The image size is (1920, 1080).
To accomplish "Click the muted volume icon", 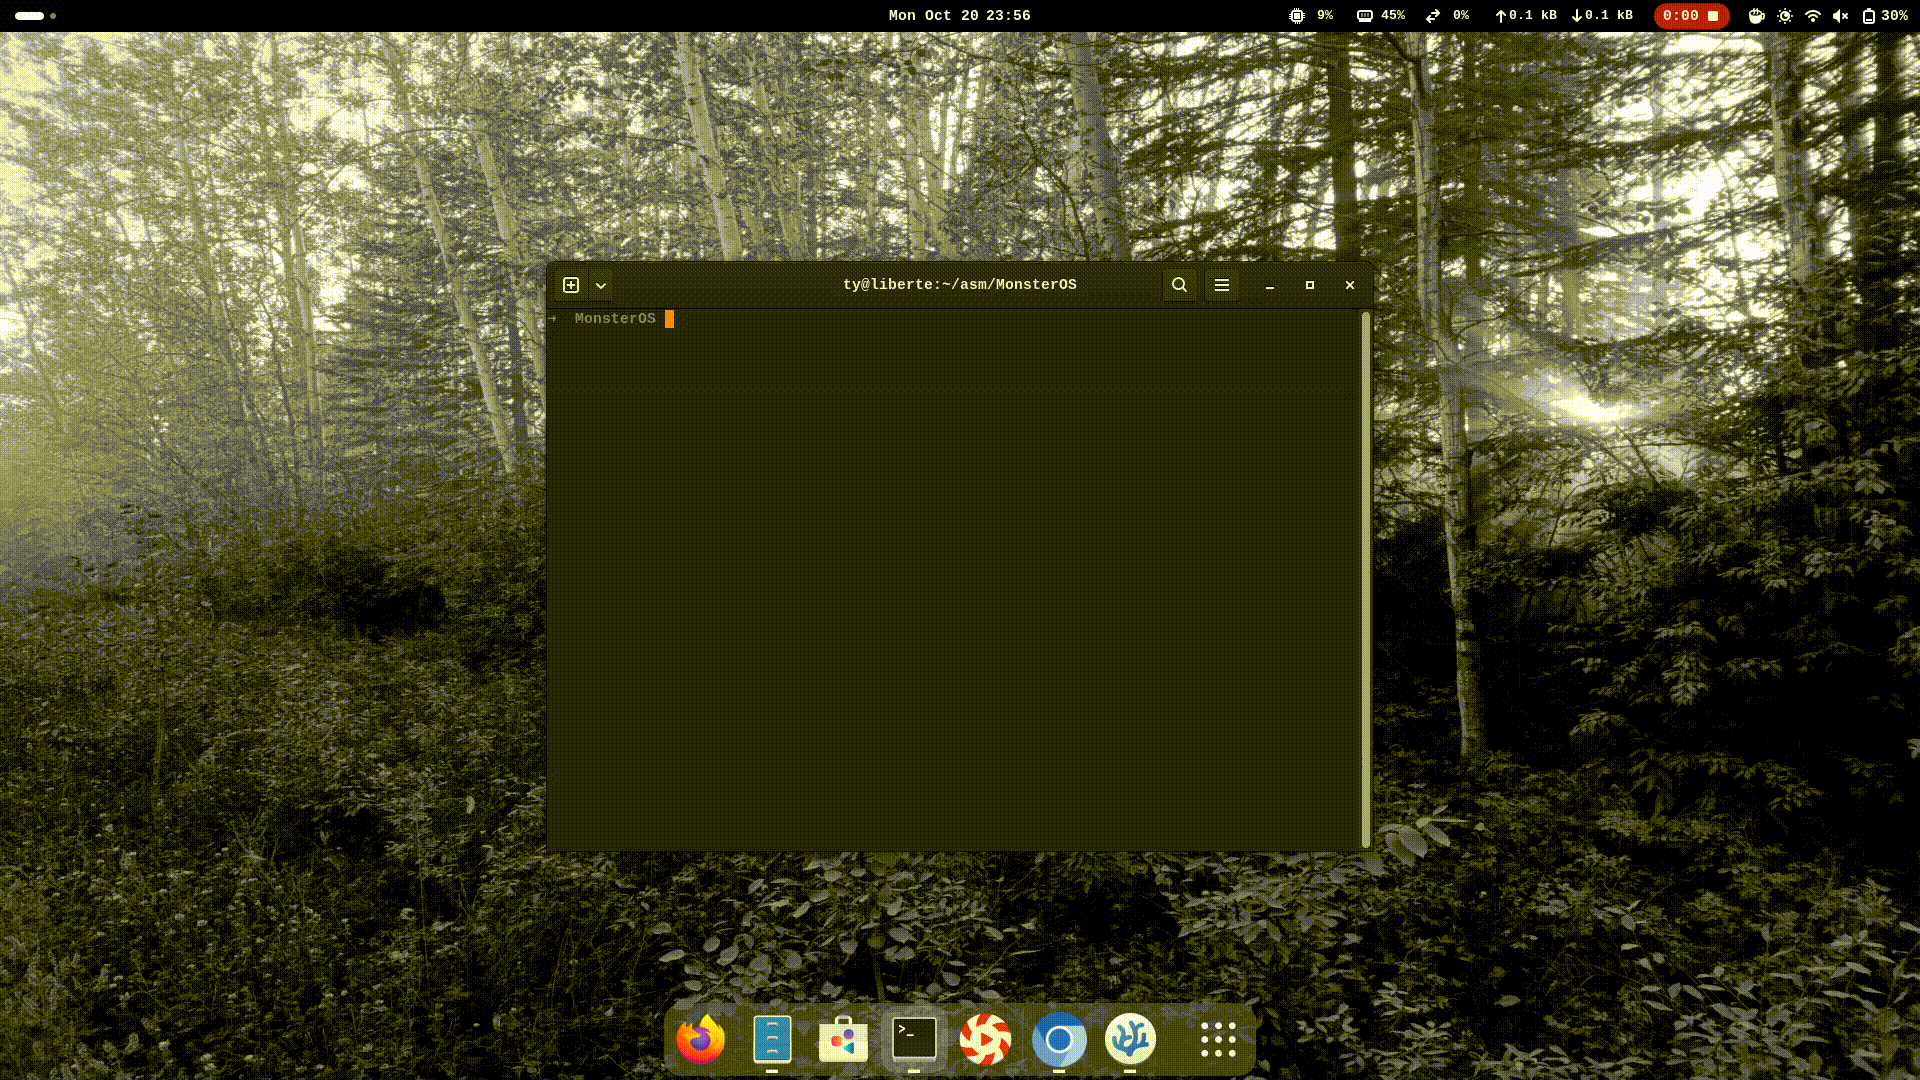I will click(1840, 16).
